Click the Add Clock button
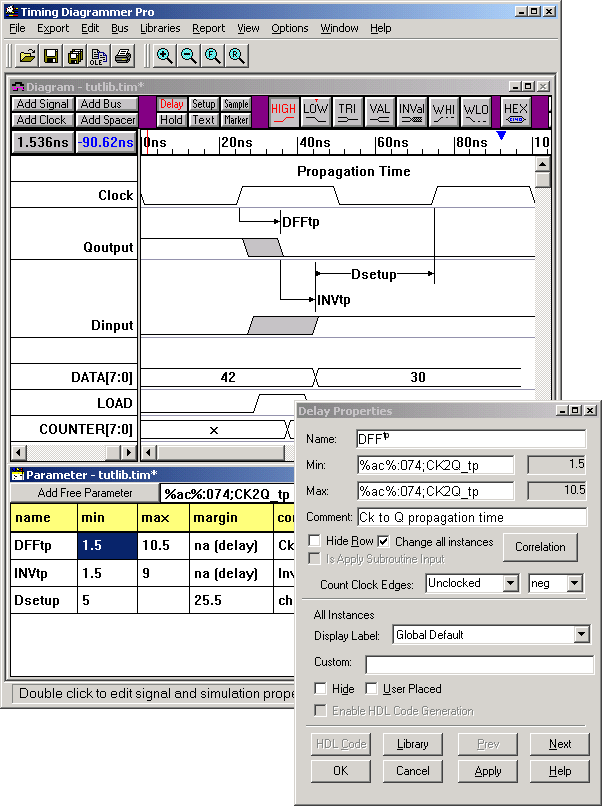602x806 pixels. tap(42, 120)
